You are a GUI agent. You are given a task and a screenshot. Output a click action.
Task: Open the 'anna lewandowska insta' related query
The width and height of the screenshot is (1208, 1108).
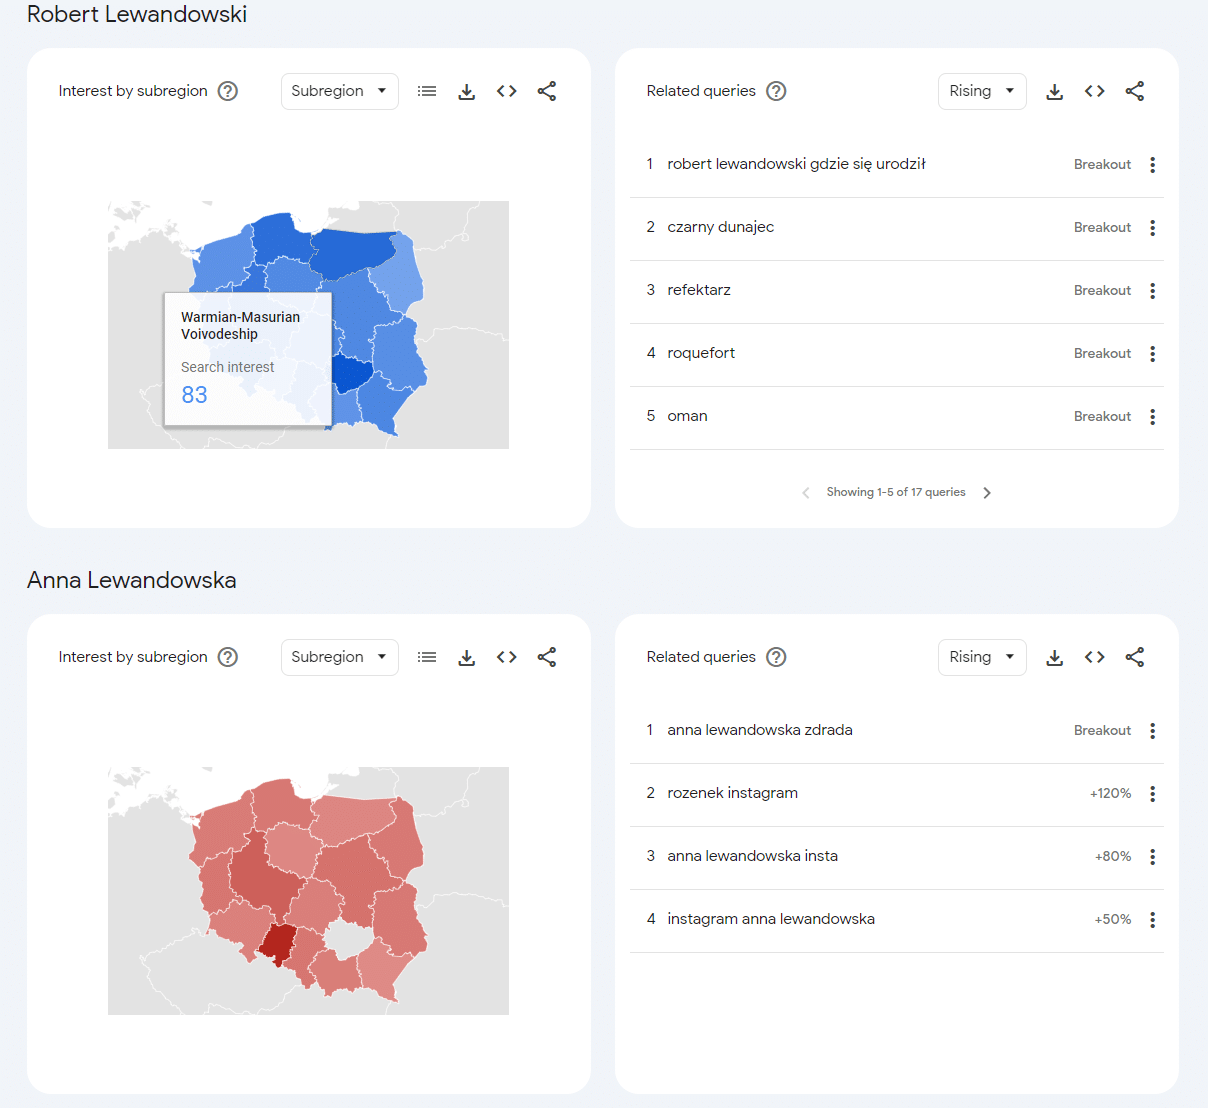[x=752, y=856]
